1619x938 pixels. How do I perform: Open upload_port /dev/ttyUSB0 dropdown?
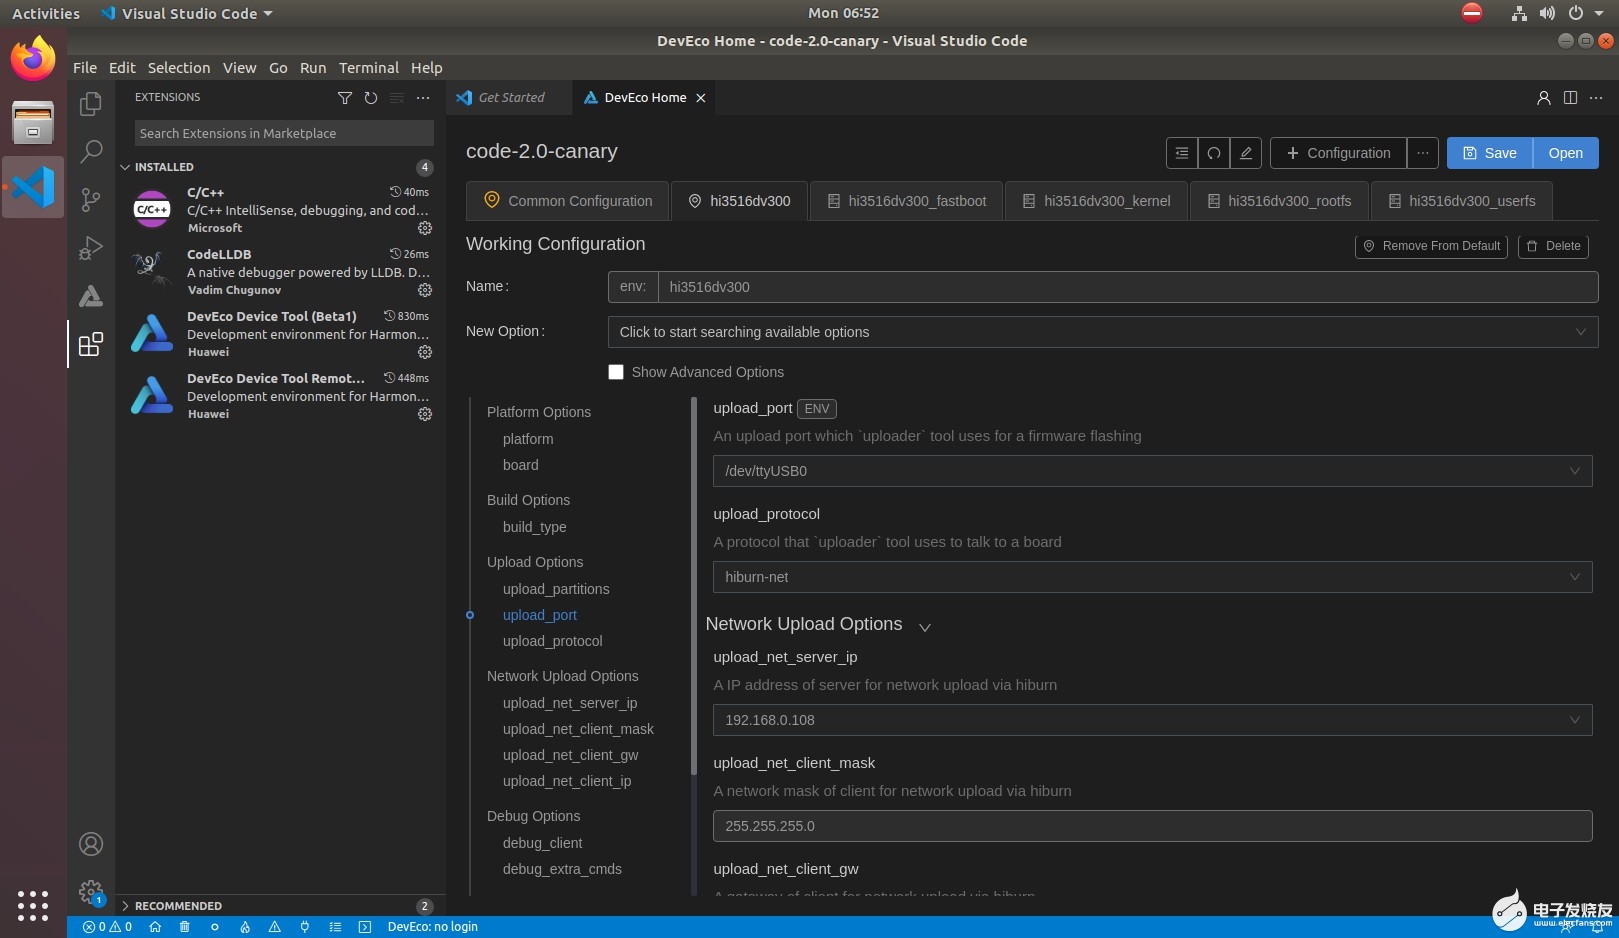coord(1152,471)
